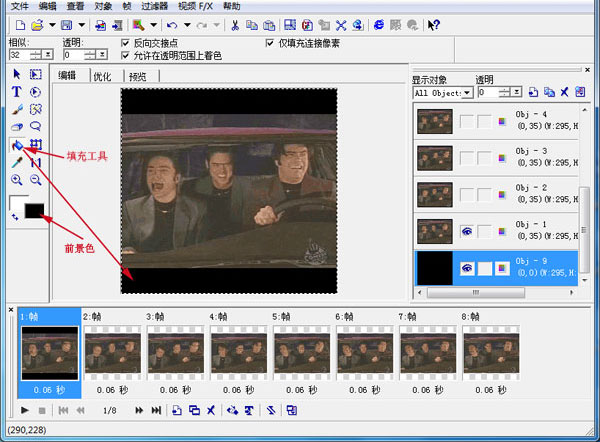
Task: Select the Eyedropper tool
Action: point(17,163)
